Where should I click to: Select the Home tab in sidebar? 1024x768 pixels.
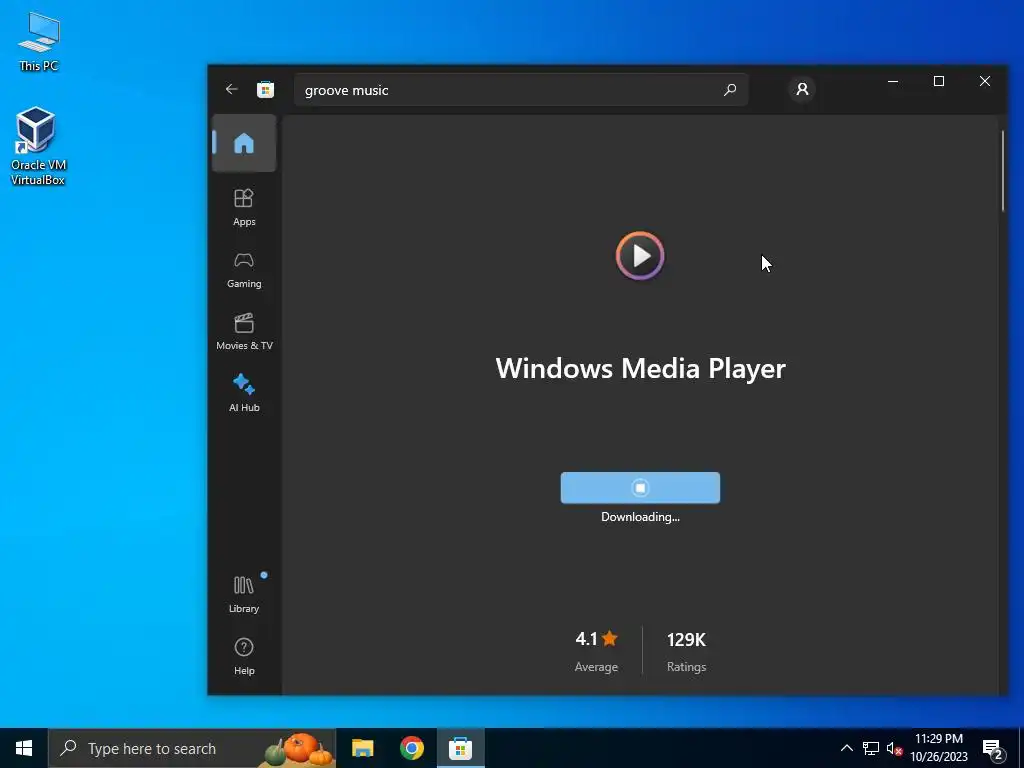[244, 143]
